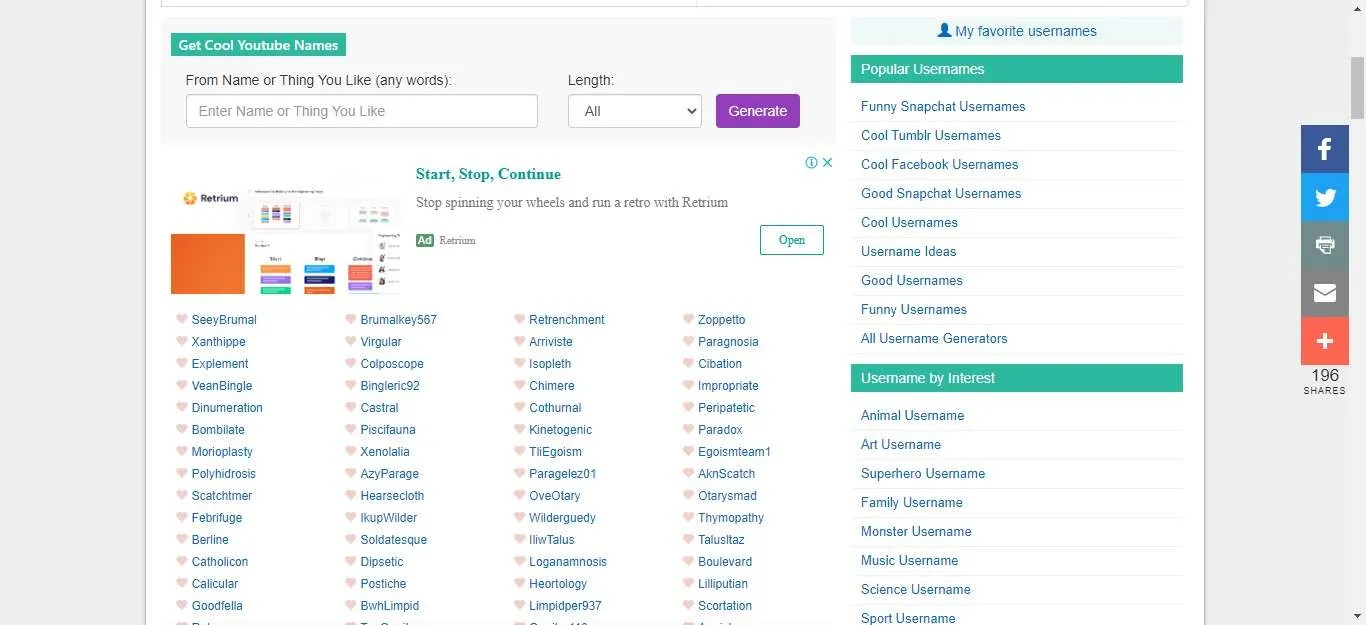Toggle the heart beside Retrenchment
This screenshot has width=1366, height=625.
click(x=520, y=319)
